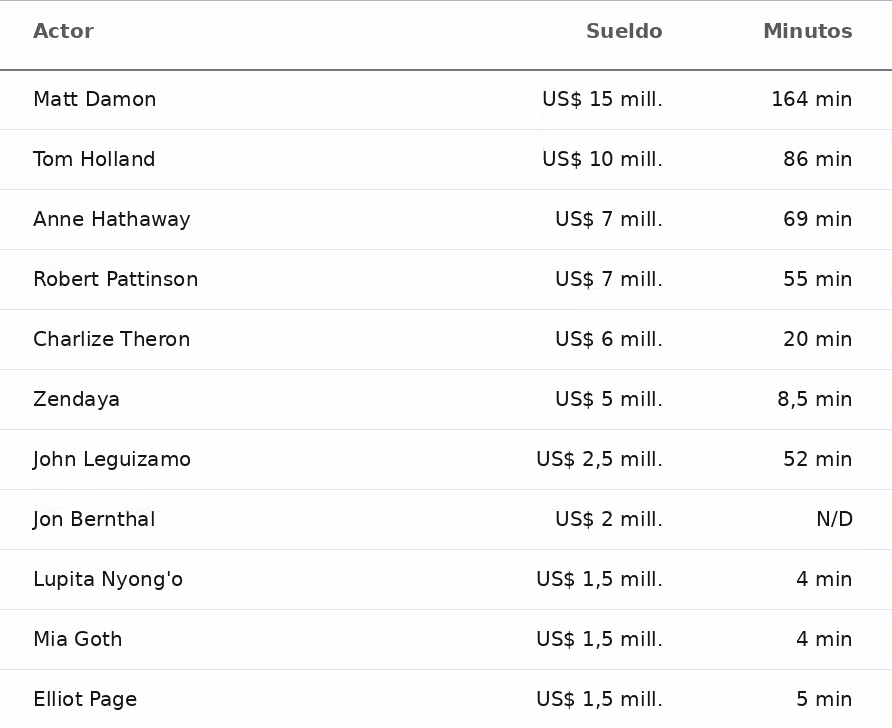Select Zendaya's 8,5 min value
The image size is (892, 728).
coord(815,399)
